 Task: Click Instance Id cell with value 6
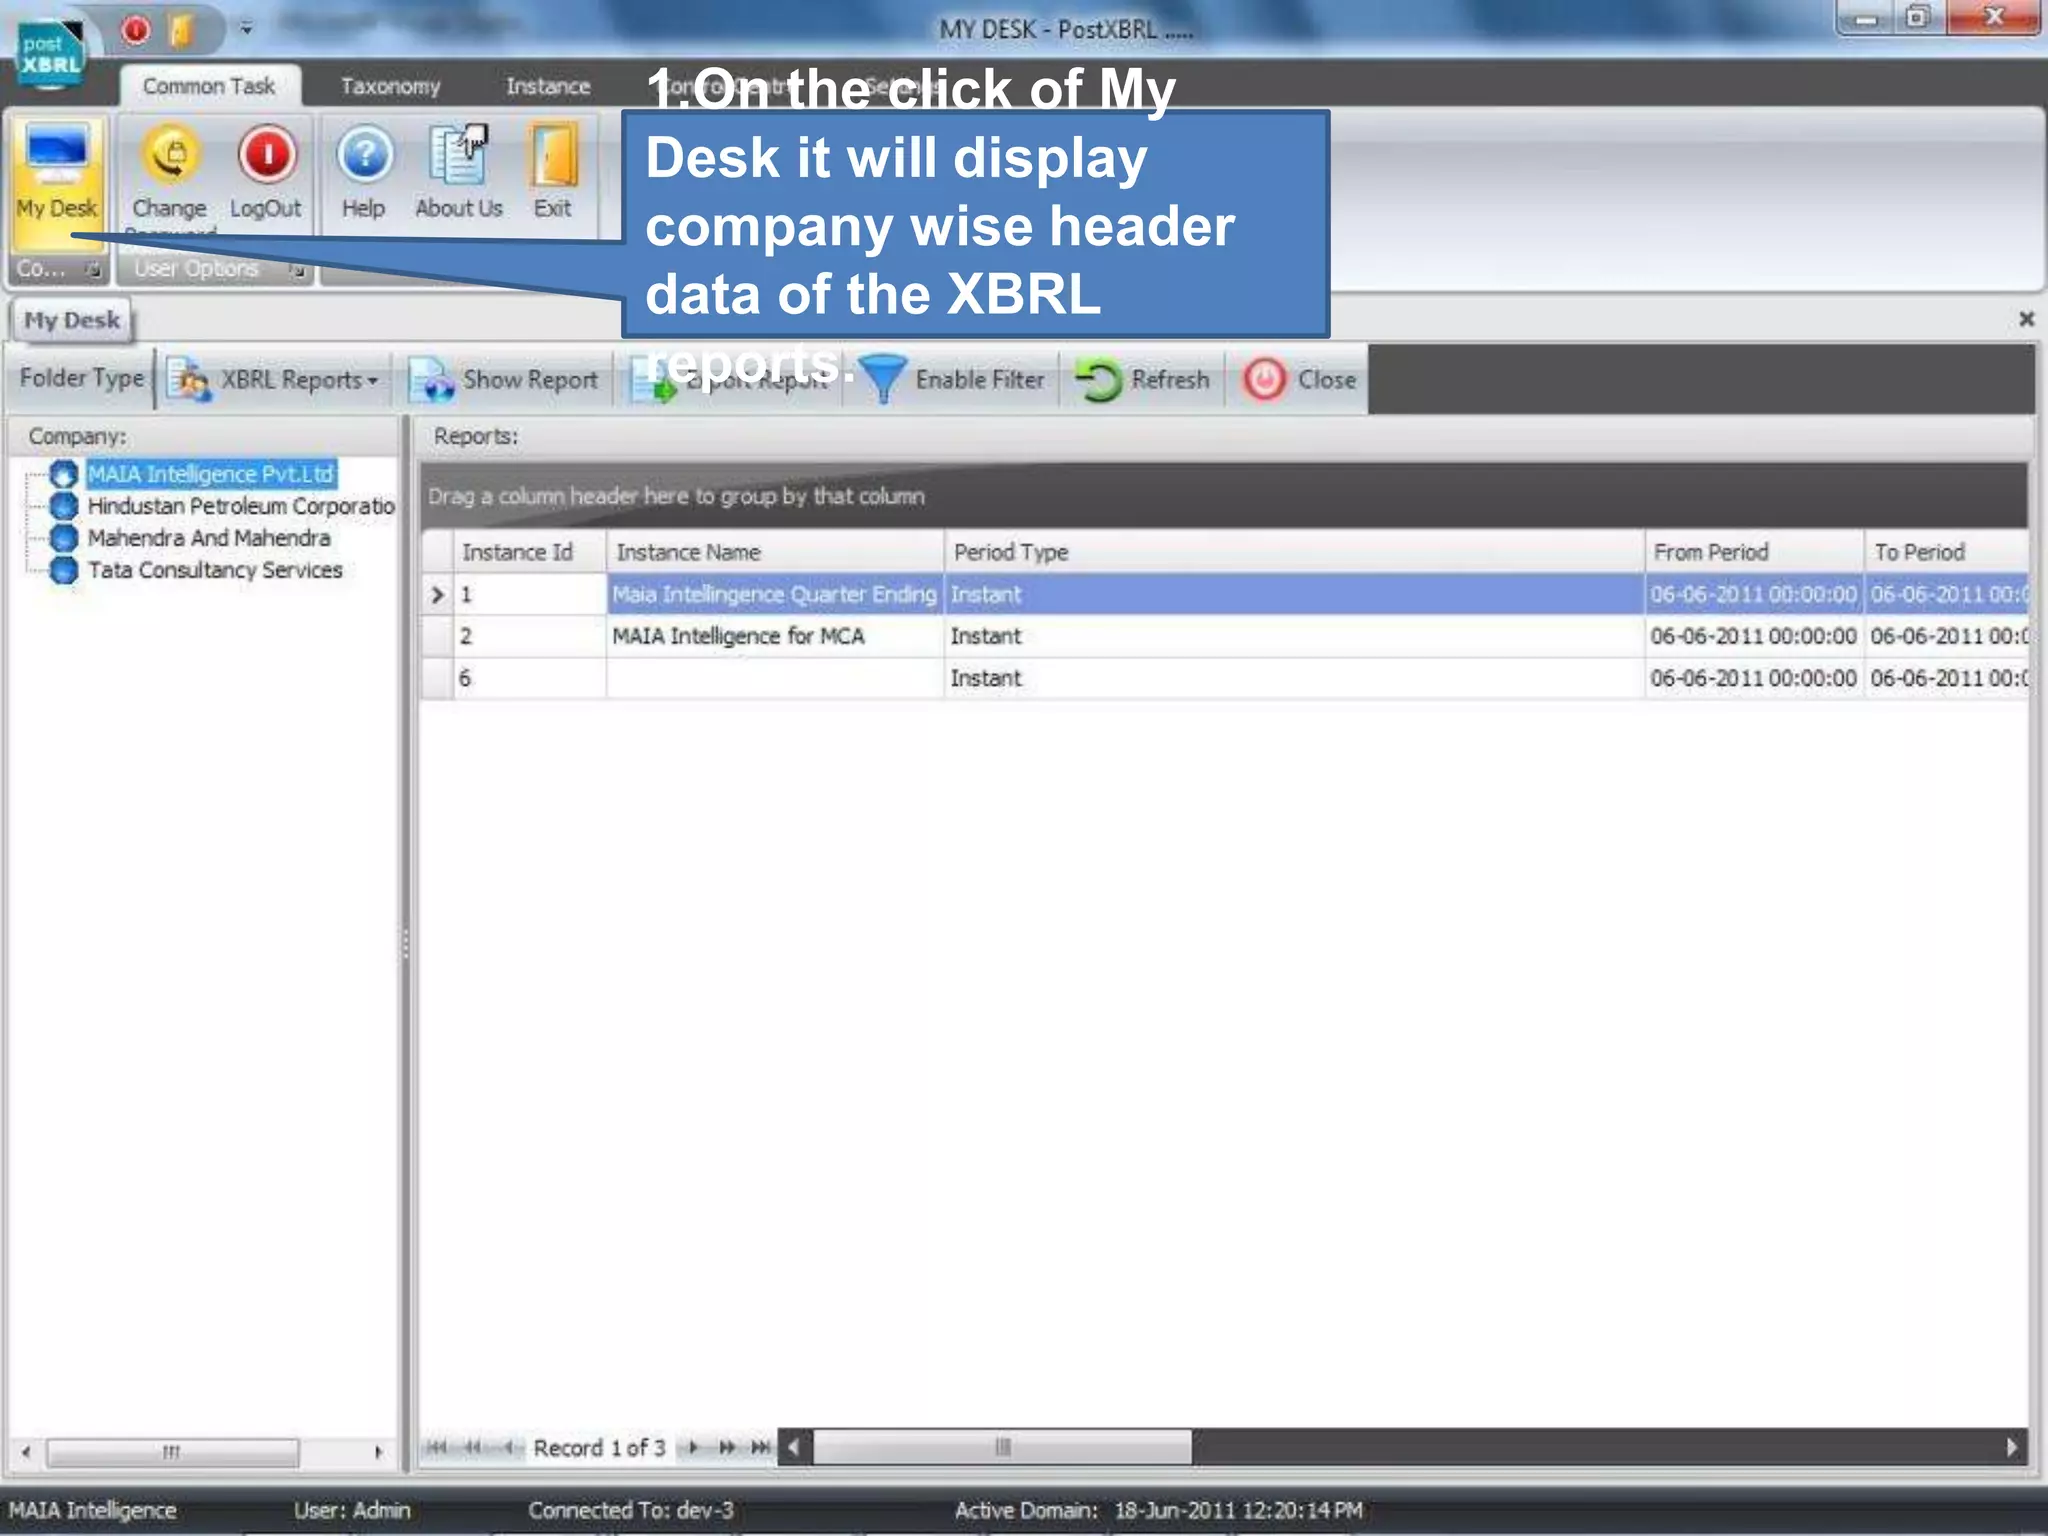529,678
